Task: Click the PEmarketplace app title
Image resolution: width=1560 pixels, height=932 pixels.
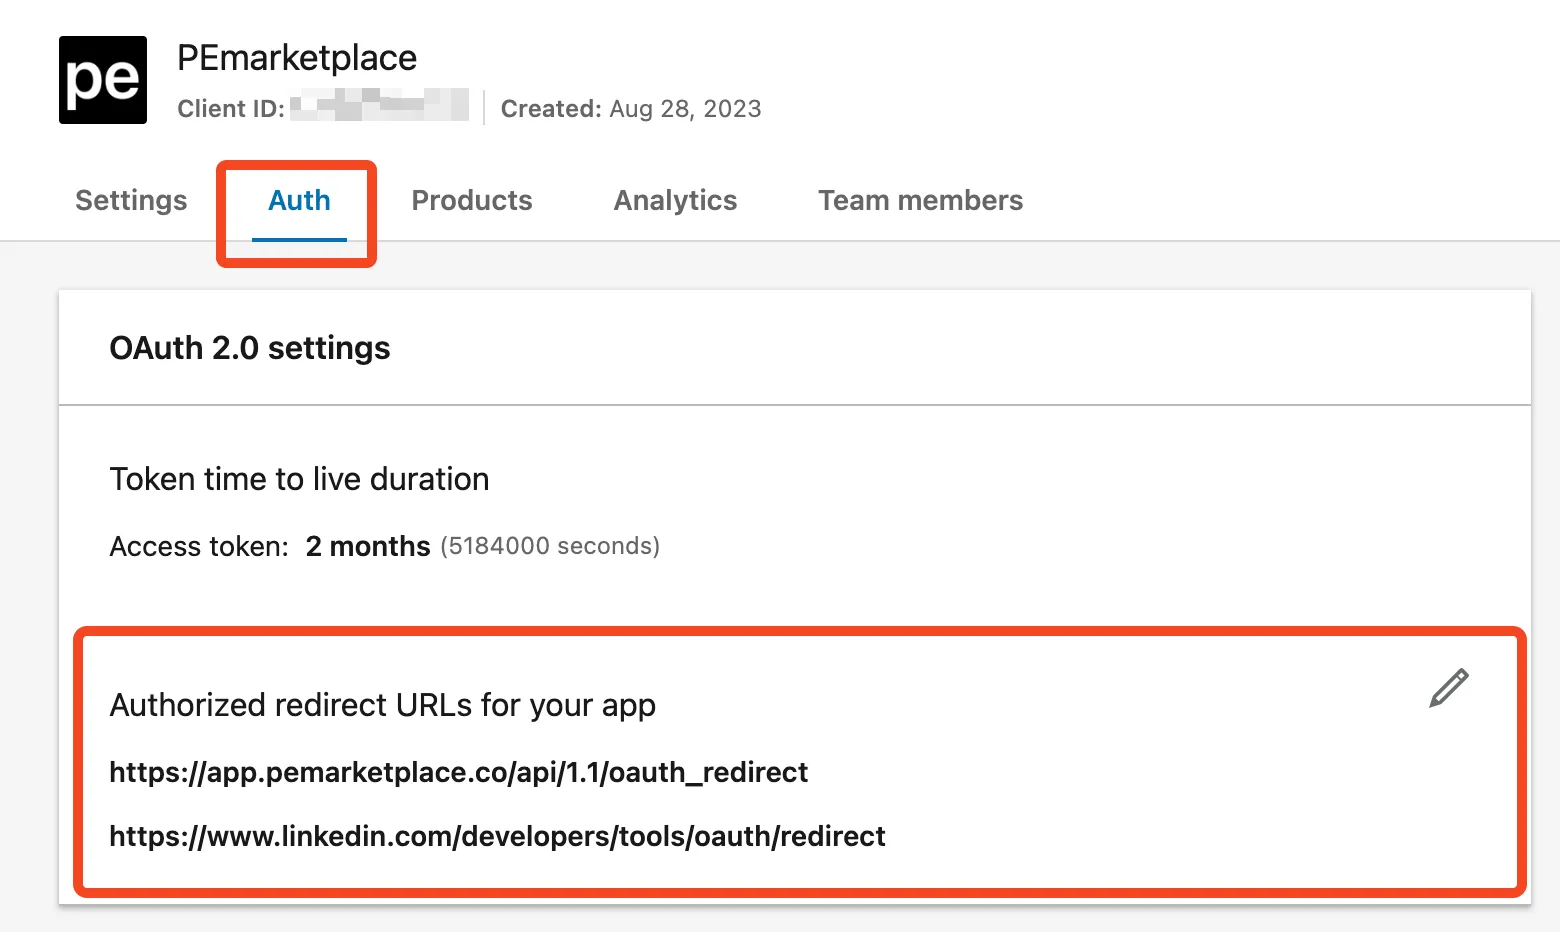Action: 297,58
